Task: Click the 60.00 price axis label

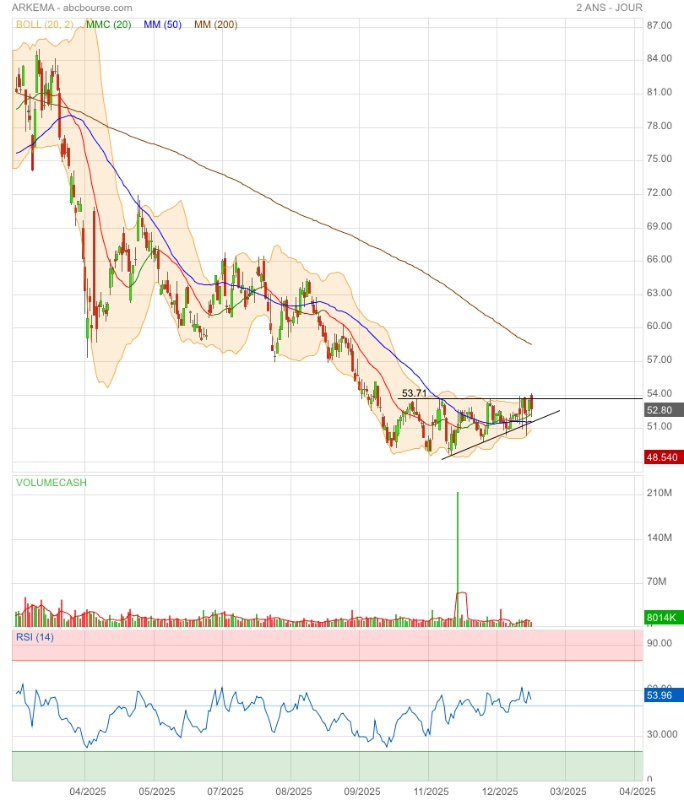Action: [659, 326]
